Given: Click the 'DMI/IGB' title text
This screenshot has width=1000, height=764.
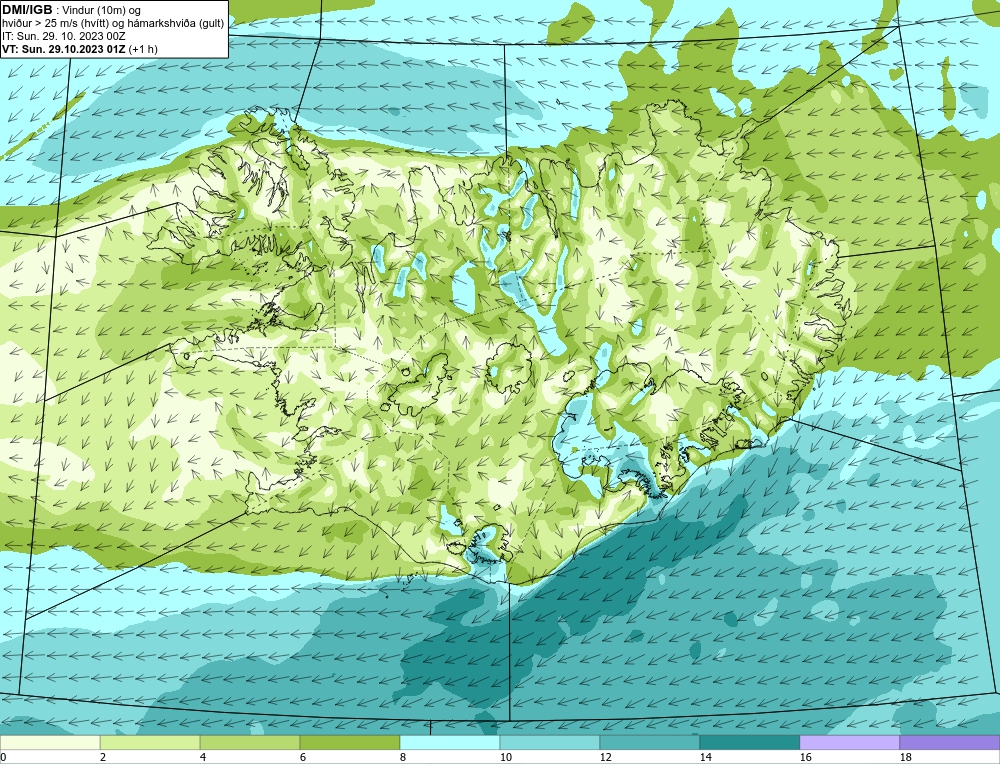Looking at the screenshot, I should 27,10.
